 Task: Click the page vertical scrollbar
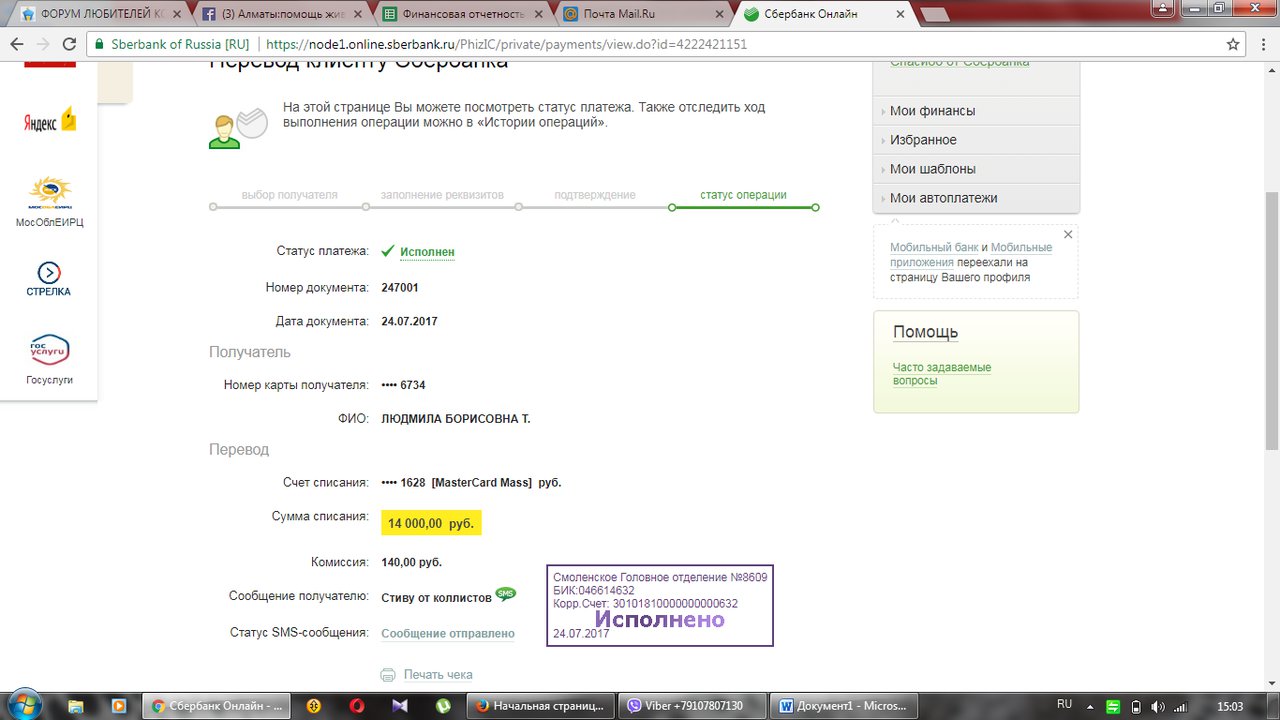tap(1272, 320)
